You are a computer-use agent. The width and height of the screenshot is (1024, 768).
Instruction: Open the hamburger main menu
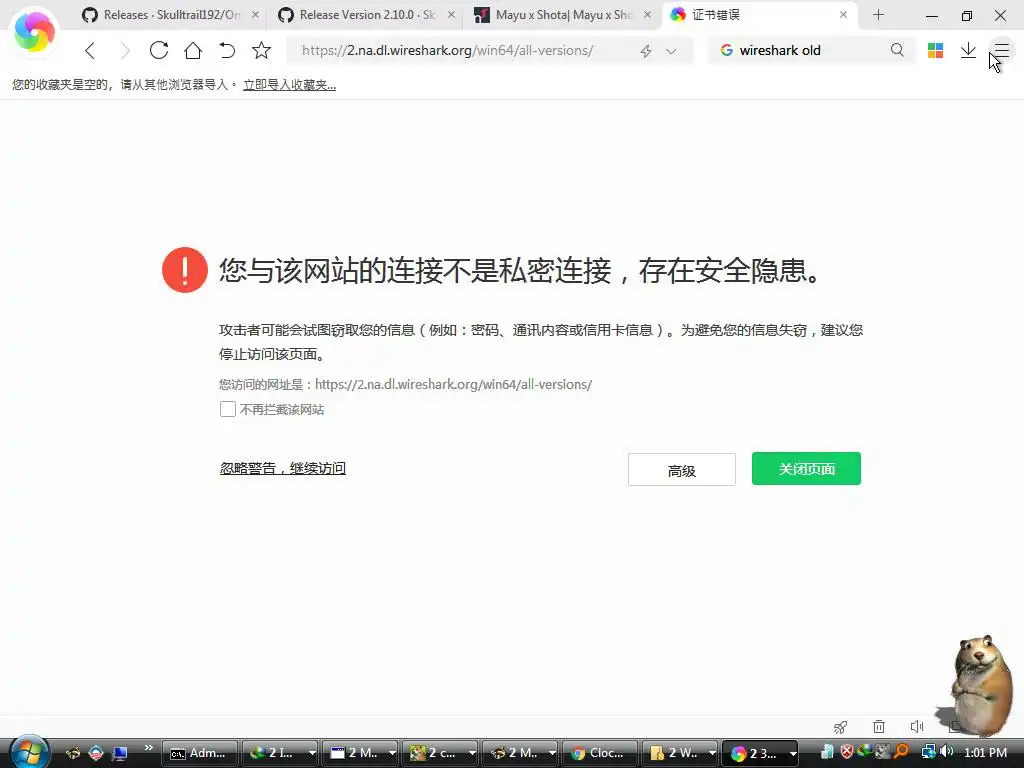[x=1002, y=50]
